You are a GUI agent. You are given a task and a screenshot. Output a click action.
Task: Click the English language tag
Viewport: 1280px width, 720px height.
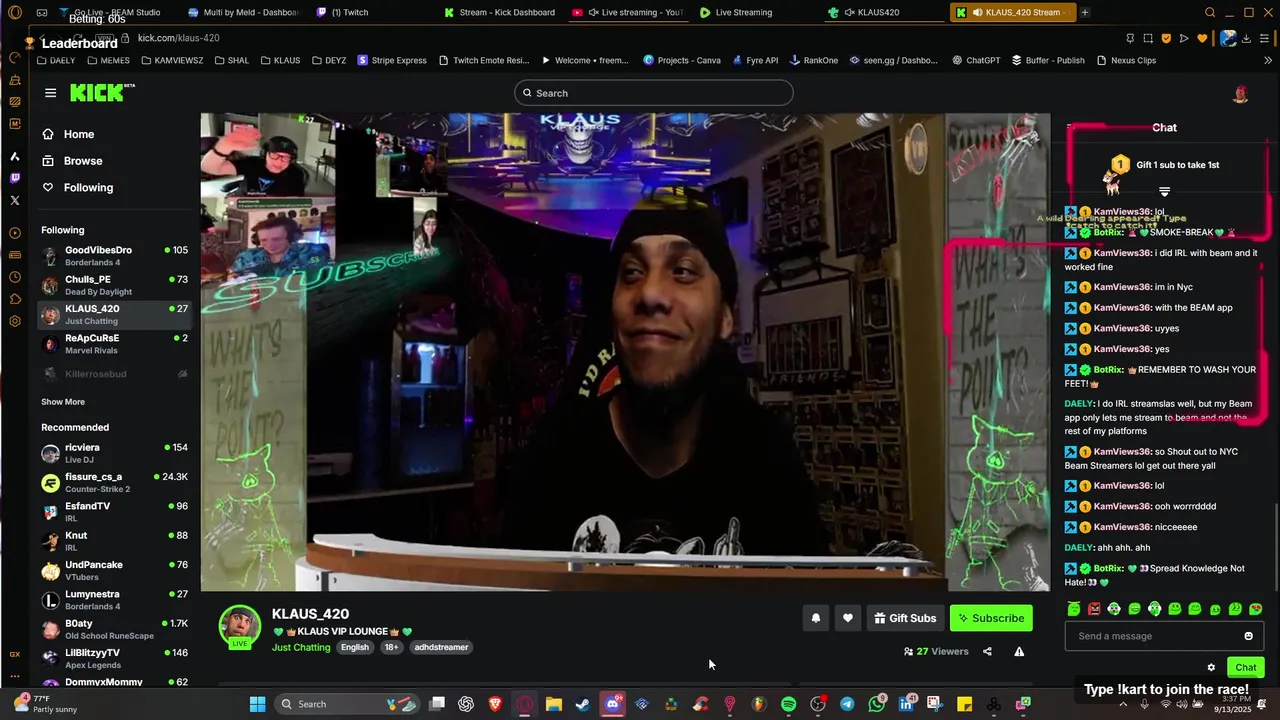click(x=354, y=647)
